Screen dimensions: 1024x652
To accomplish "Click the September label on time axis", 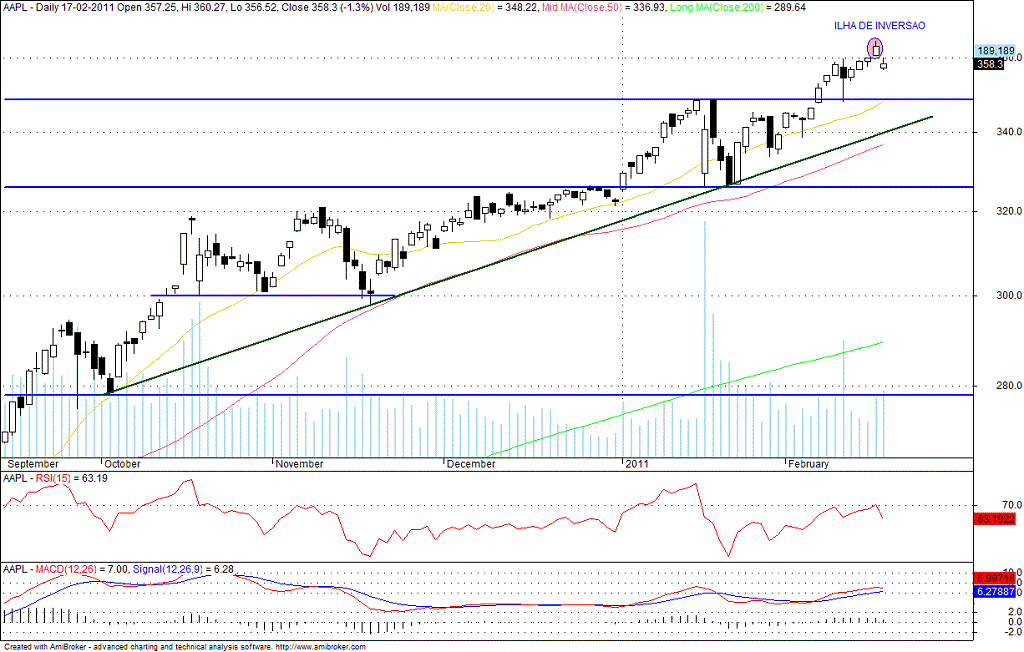I will point(33,464).
